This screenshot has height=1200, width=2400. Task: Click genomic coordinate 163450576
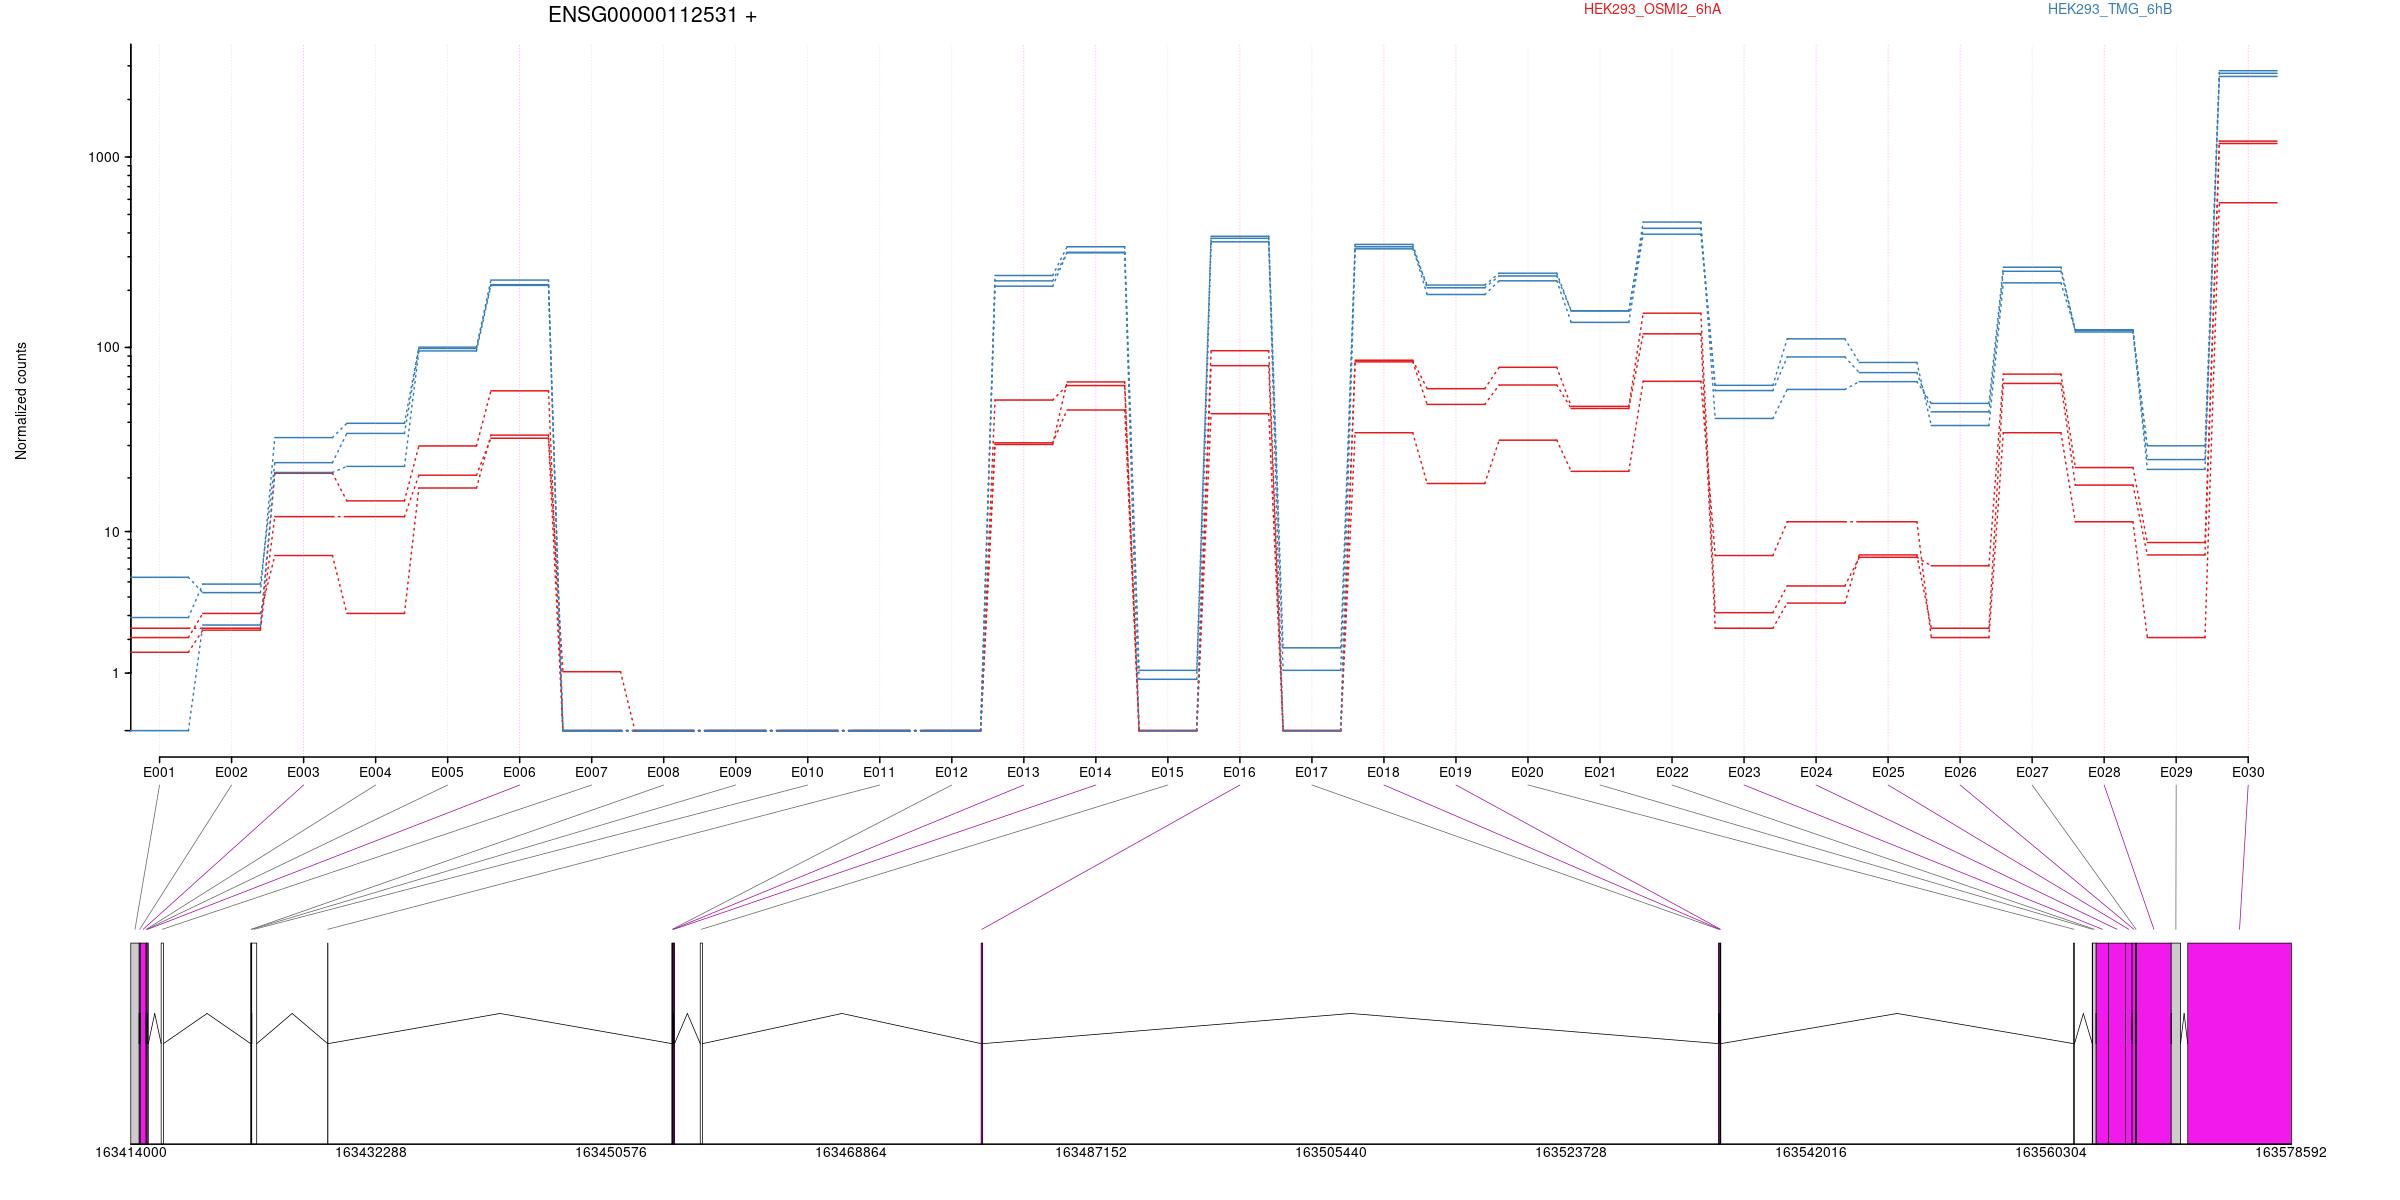coord(611,1153)
